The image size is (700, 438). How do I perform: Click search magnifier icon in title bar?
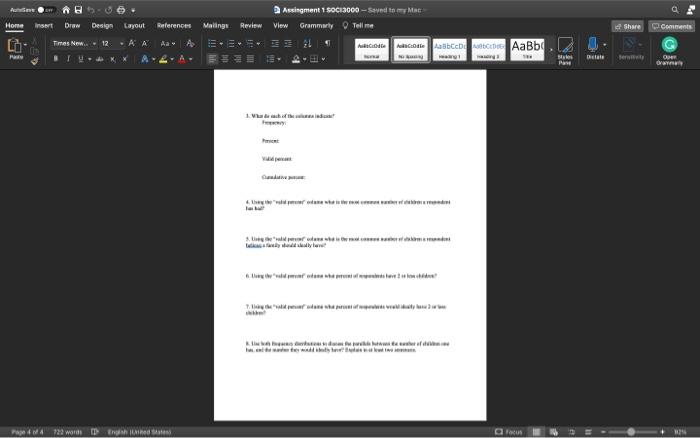(675, 10)
